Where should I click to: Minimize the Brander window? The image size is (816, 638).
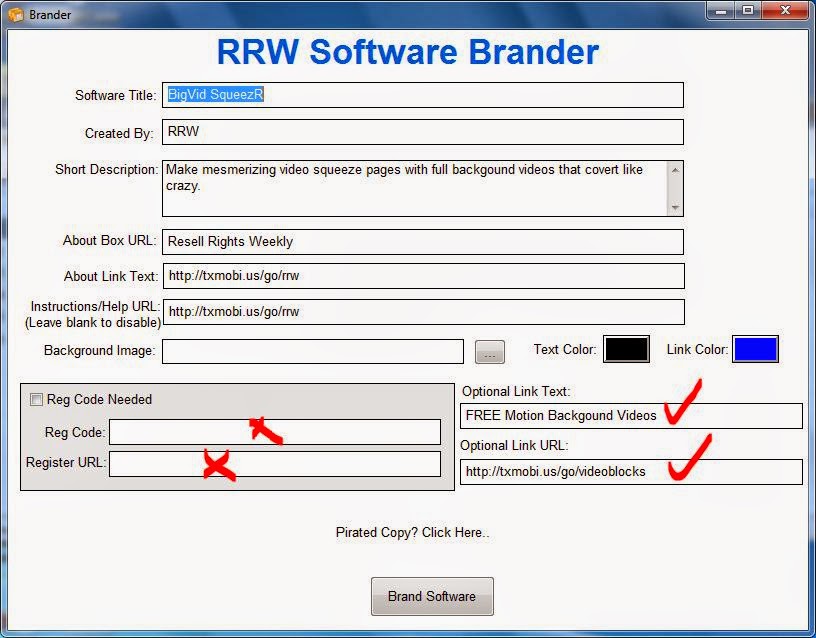click(721, 11)
